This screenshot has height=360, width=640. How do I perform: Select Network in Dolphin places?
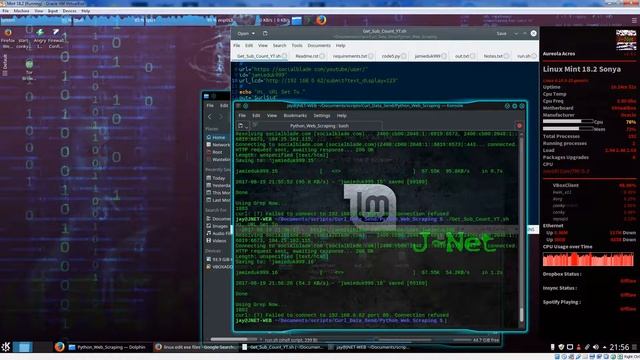[x=218, y=145]
